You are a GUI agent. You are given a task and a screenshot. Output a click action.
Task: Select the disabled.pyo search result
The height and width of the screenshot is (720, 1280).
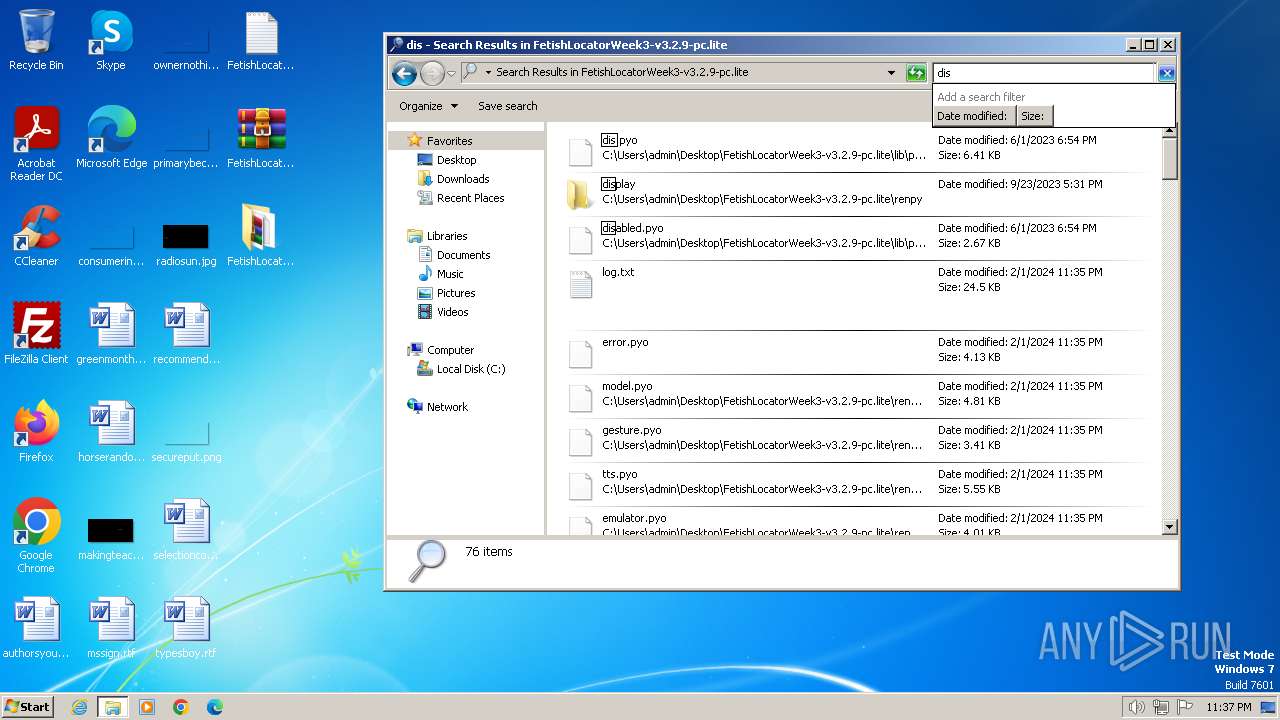click(x=860, y=238)
